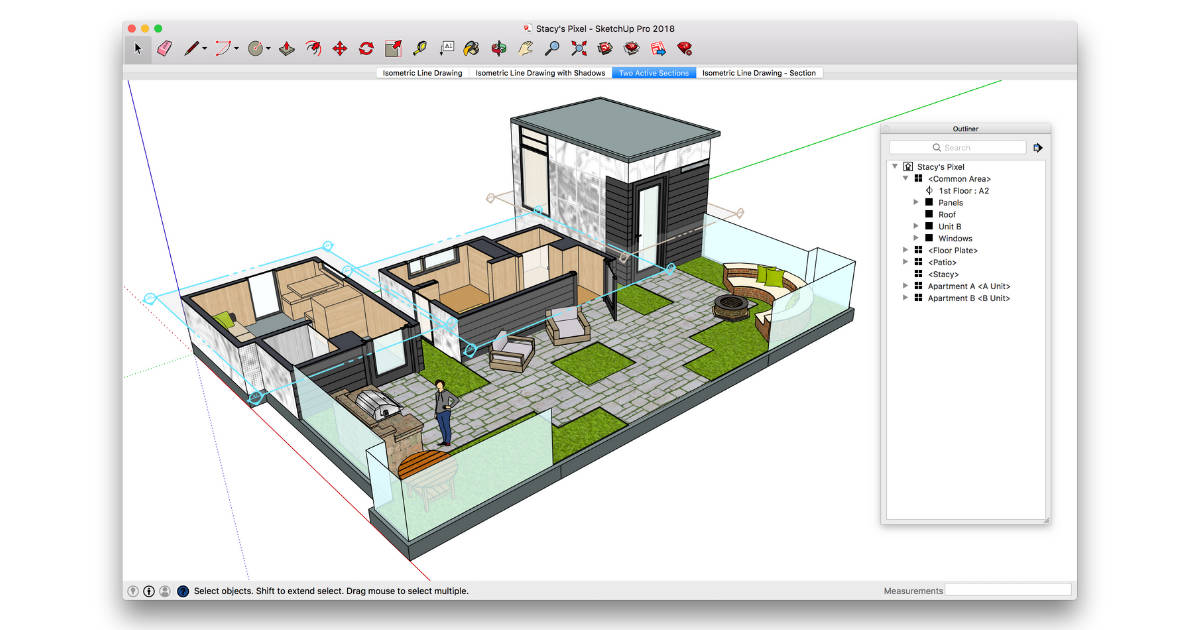Click Zoom Extents in the toolbar
1200x630 pixels.
click(x=578, y=47)
